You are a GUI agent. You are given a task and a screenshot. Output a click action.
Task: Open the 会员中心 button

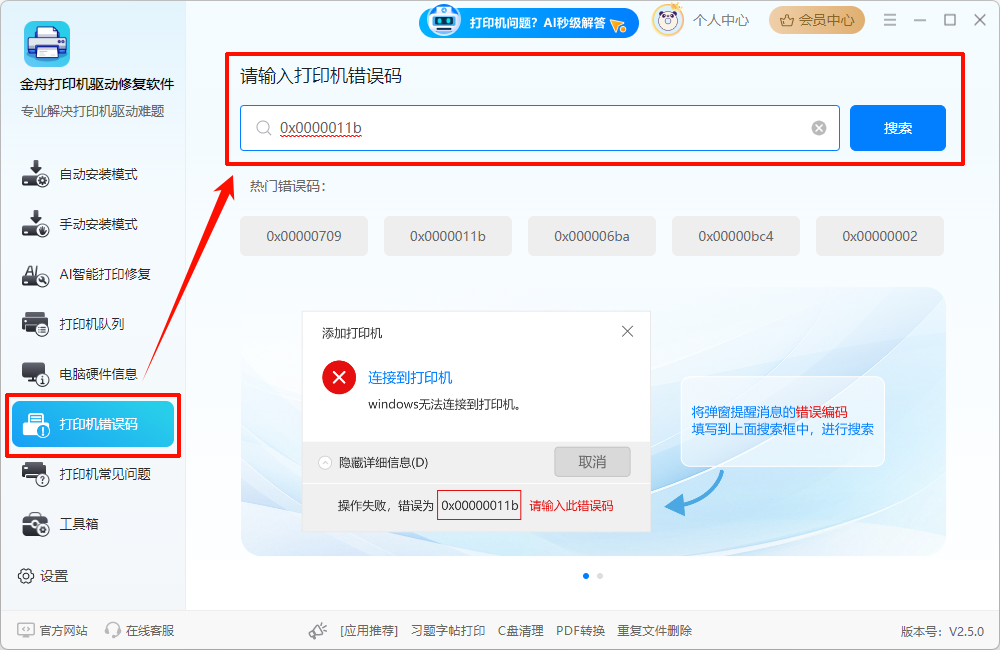816,20
